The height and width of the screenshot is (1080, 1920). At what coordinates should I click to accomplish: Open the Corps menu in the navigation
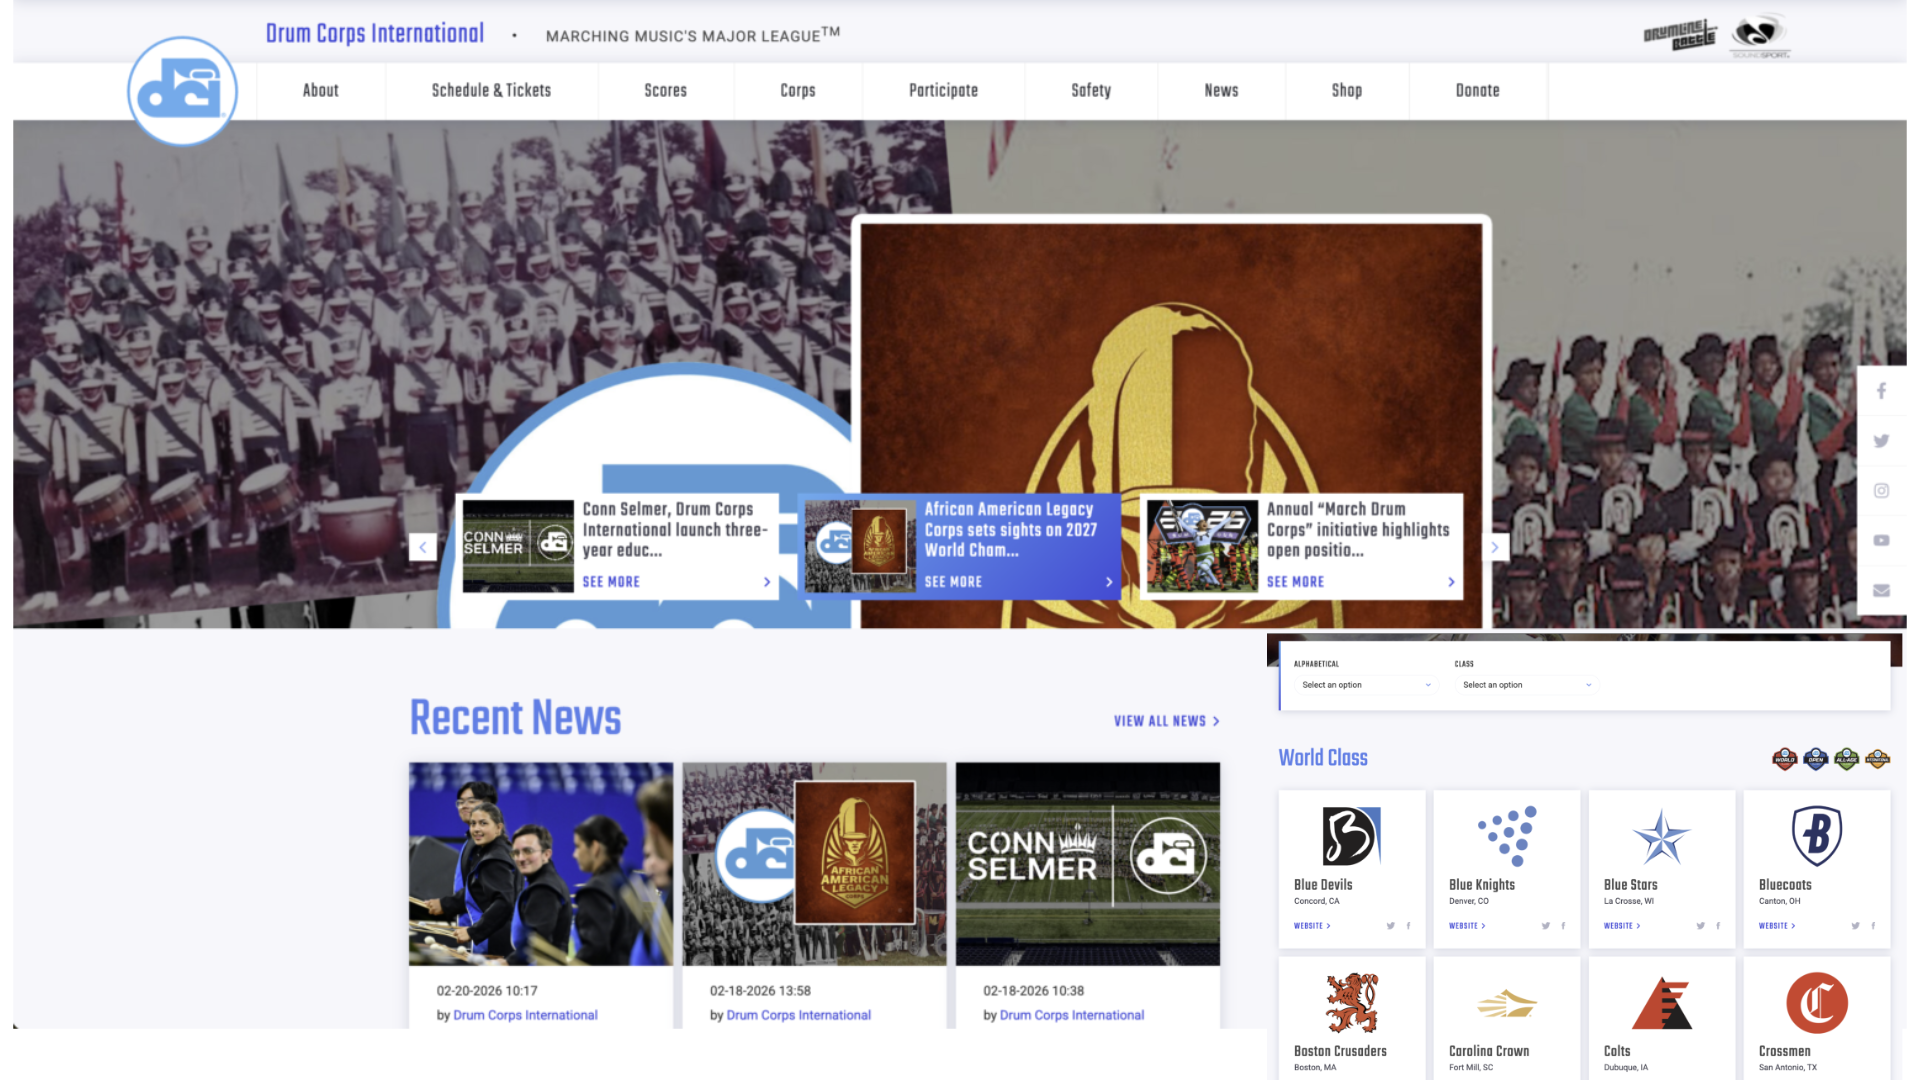coord(797,91)
